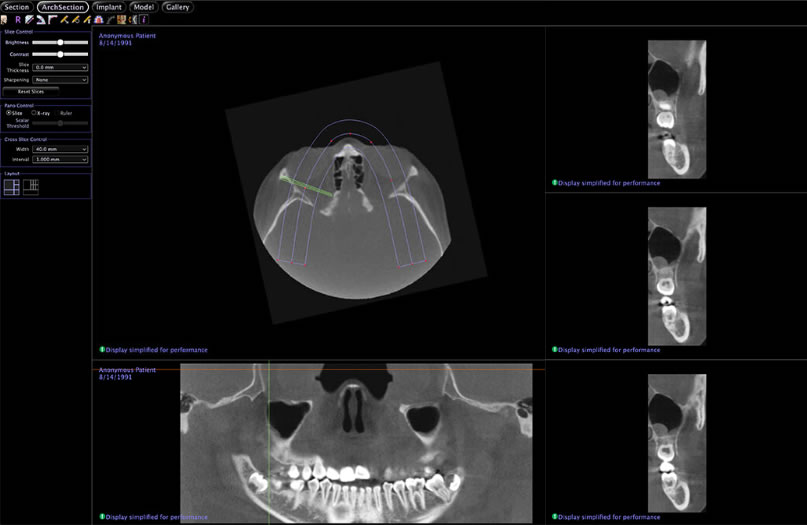Viewport: 807px width, 525px height.
Task: Choose the first Layout grid icon
Action: click(11, 186)
